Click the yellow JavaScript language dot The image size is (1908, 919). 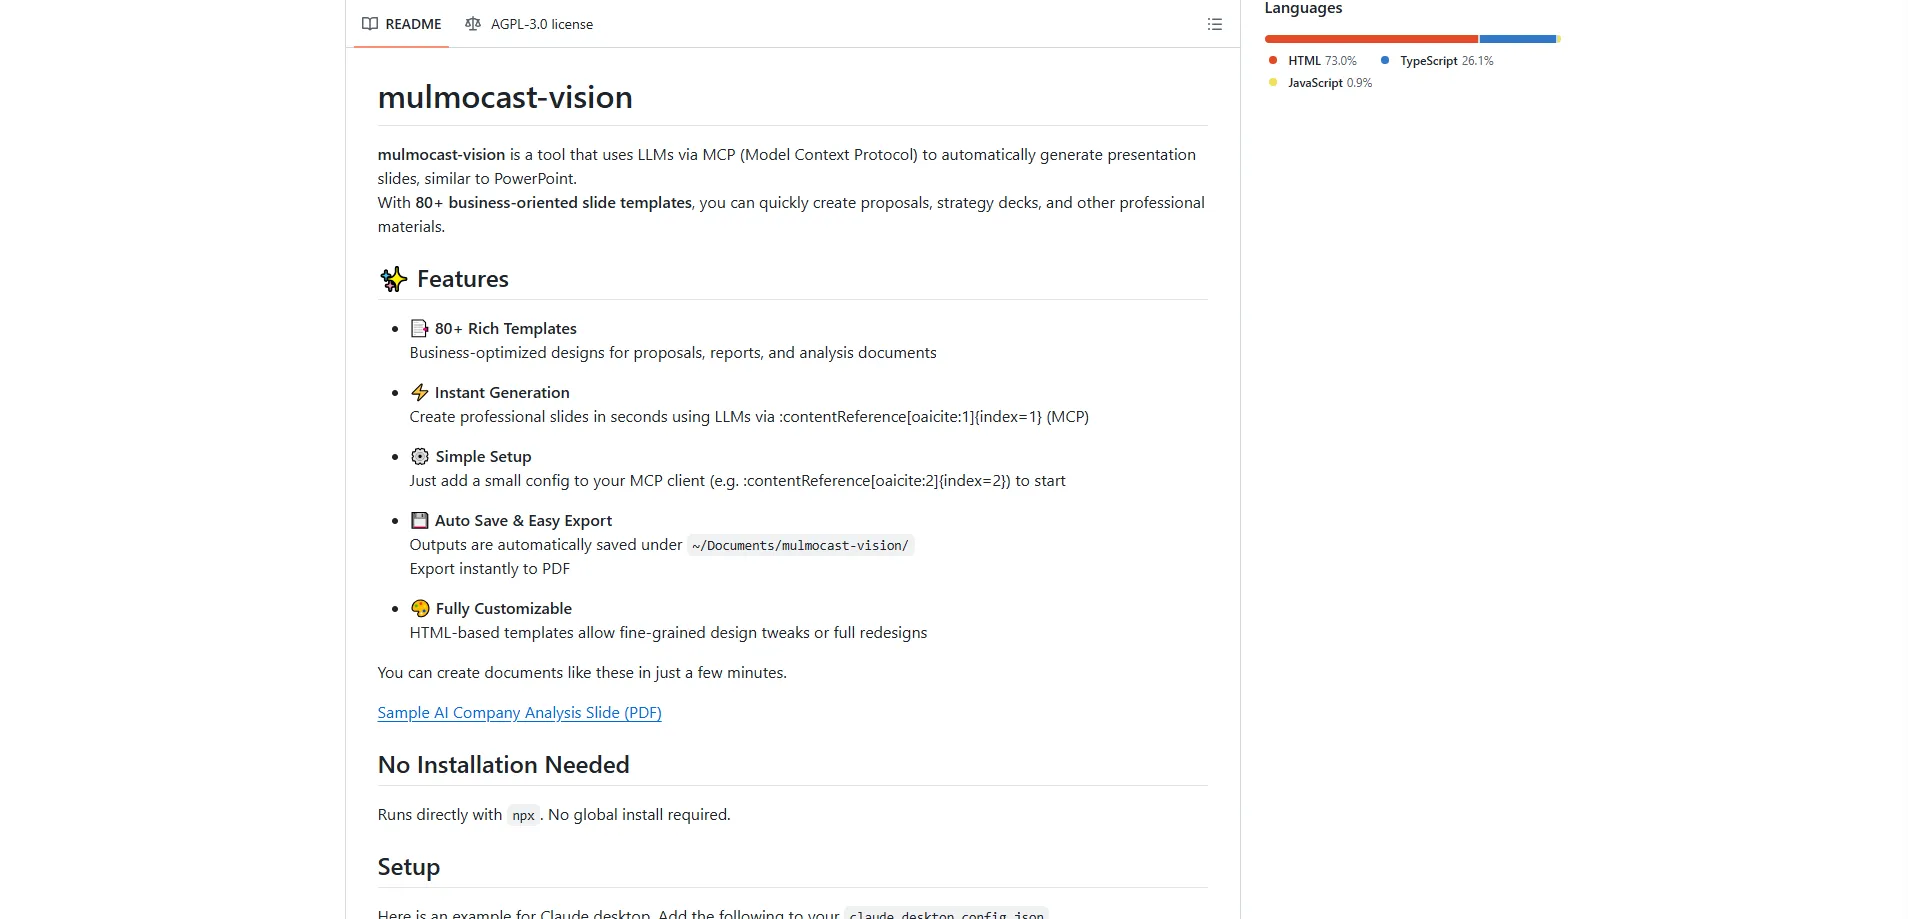1270,83
